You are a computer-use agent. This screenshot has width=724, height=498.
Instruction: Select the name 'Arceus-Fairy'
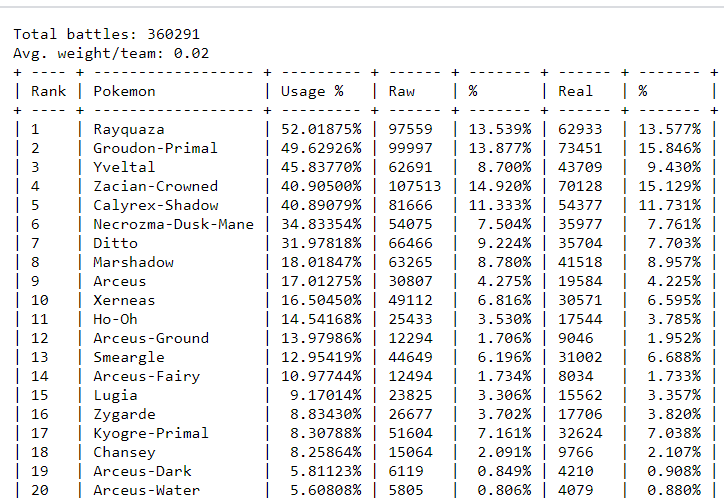point(147,376)
